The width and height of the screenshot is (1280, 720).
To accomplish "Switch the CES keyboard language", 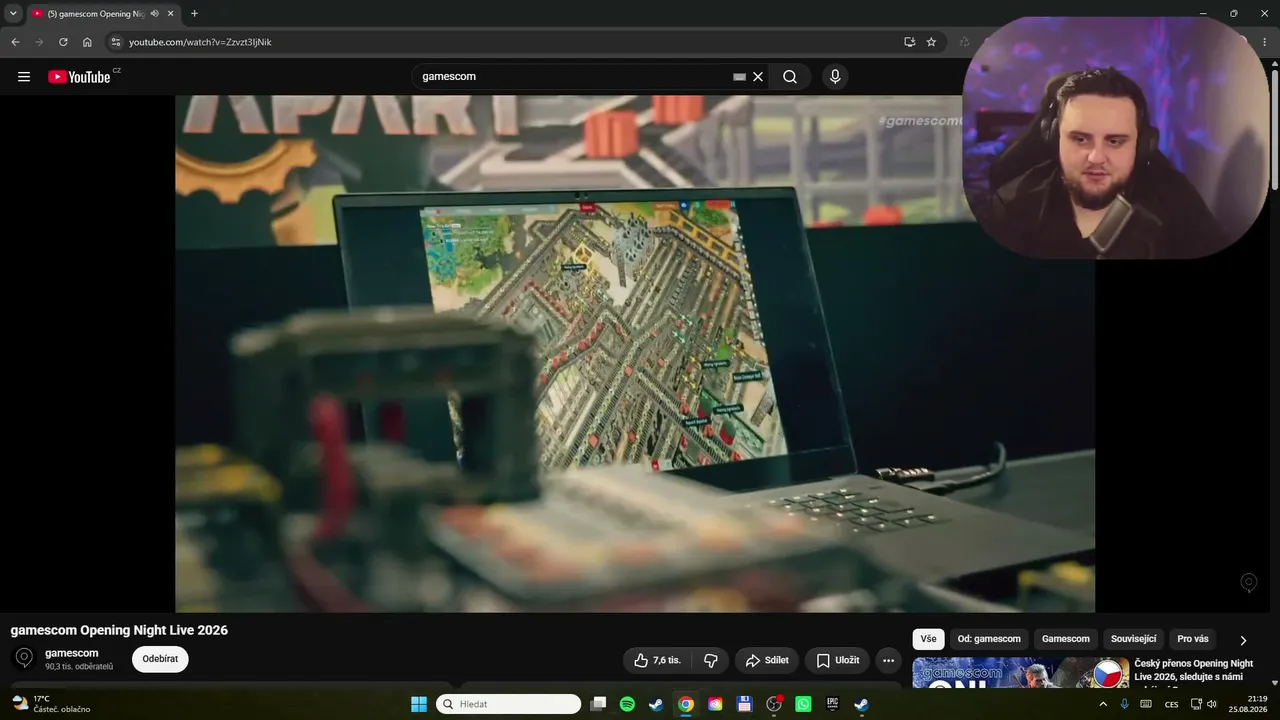I will pyautogui.click(x=1171, y=704).
